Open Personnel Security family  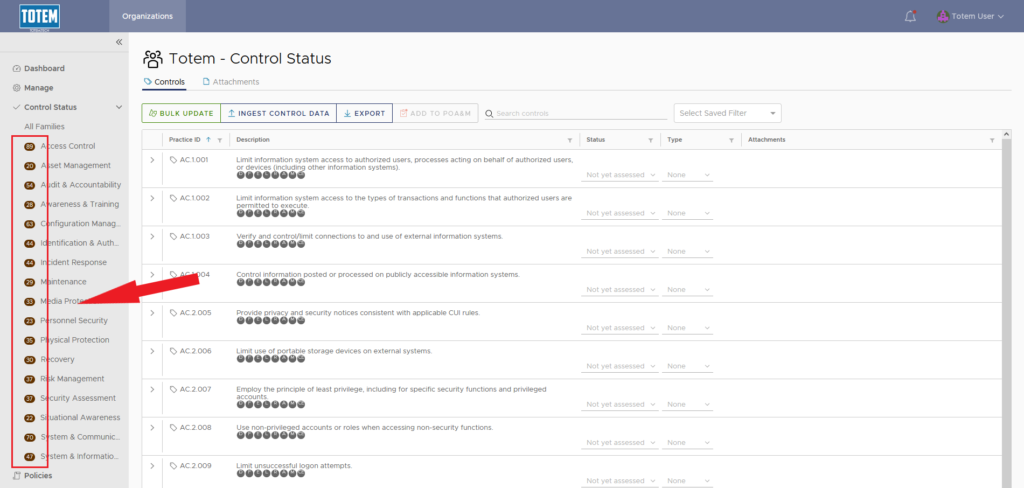click(74, 321)
